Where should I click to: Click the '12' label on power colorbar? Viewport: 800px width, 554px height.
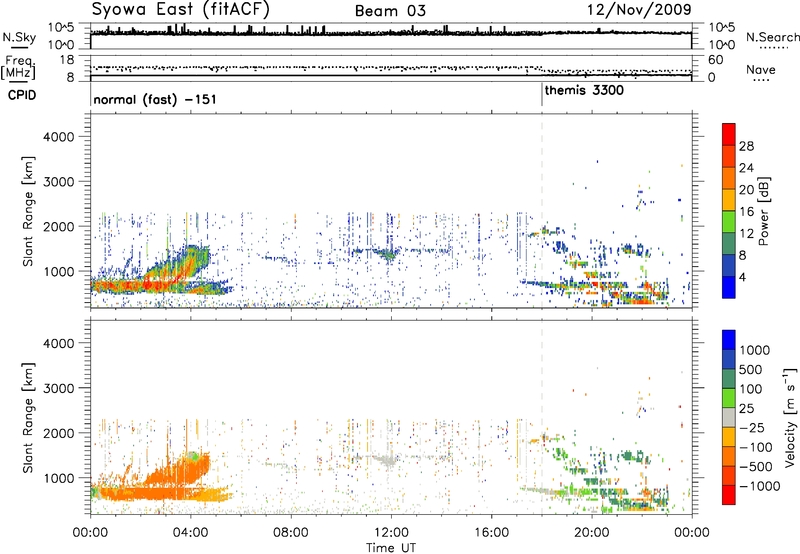pos(746,234)
